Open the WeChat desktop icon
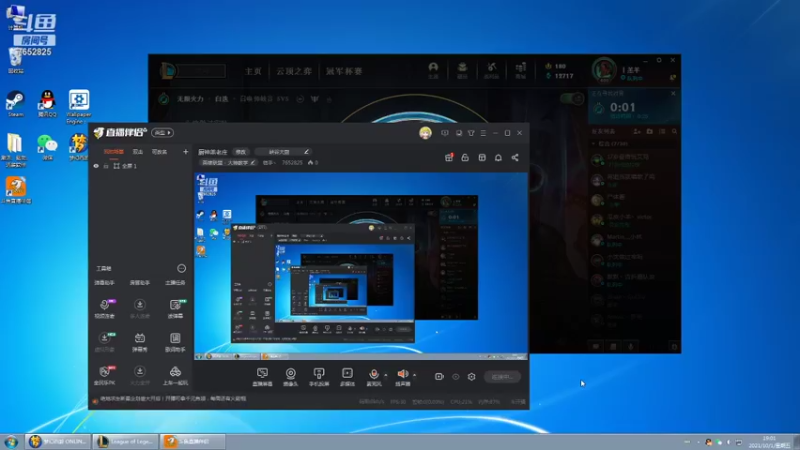This screenshot has height=450, width=800. (47, 147)
